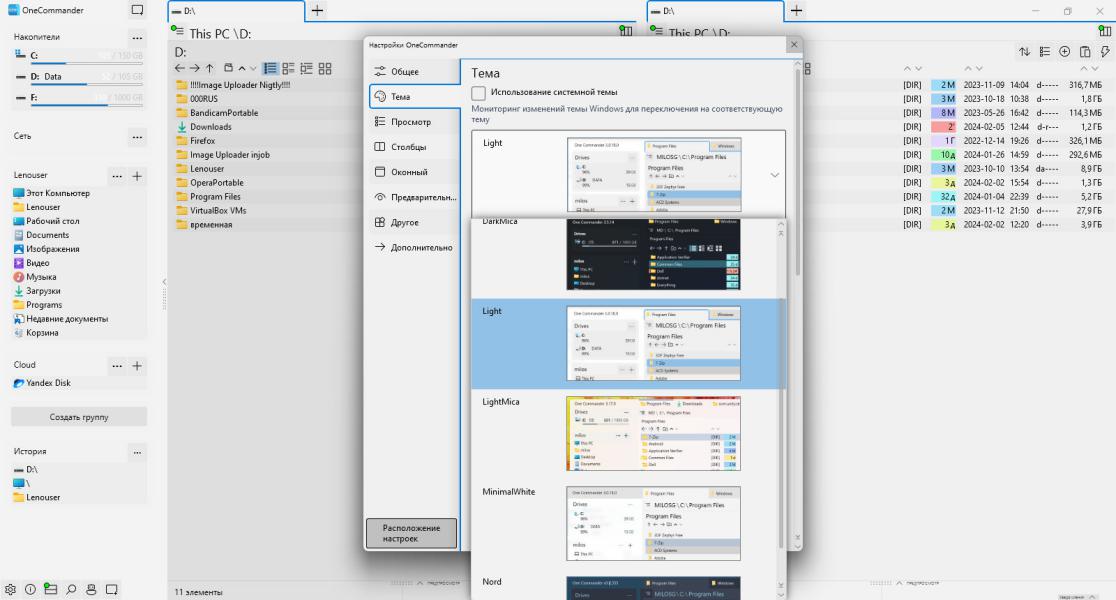Viewport: 1116px width, 600px height.
Task: Open Этот Компьютер in favorites
Action: point(51,193)
